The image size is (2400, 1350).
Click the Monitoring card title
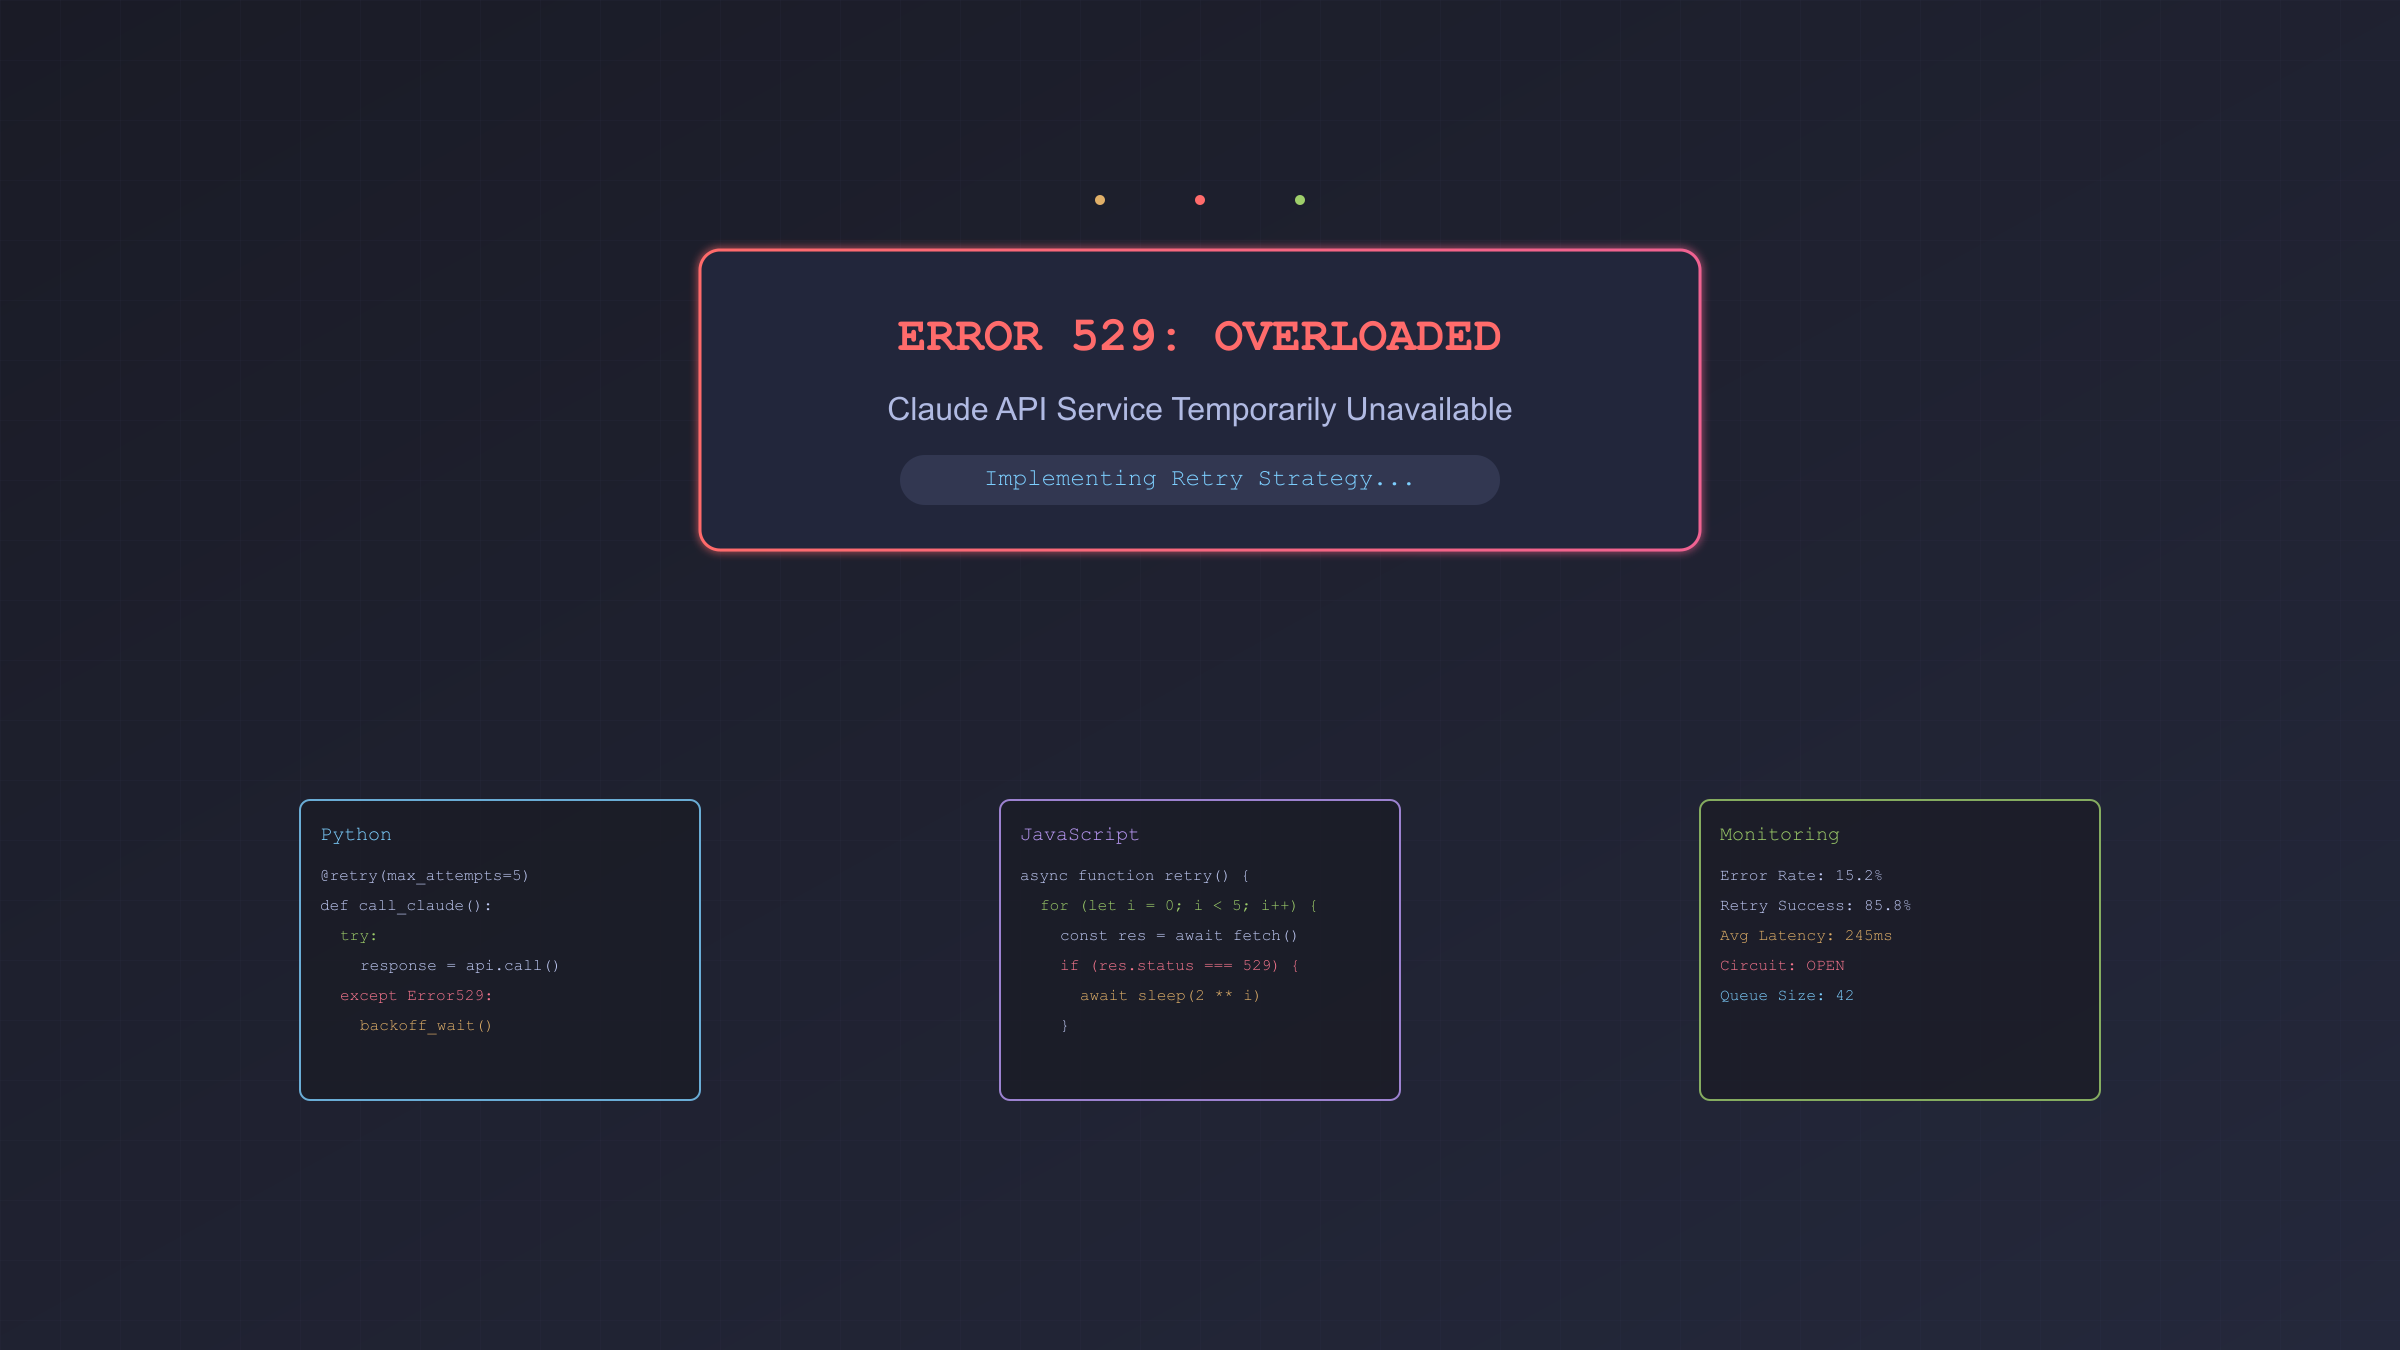point(1779,835)
